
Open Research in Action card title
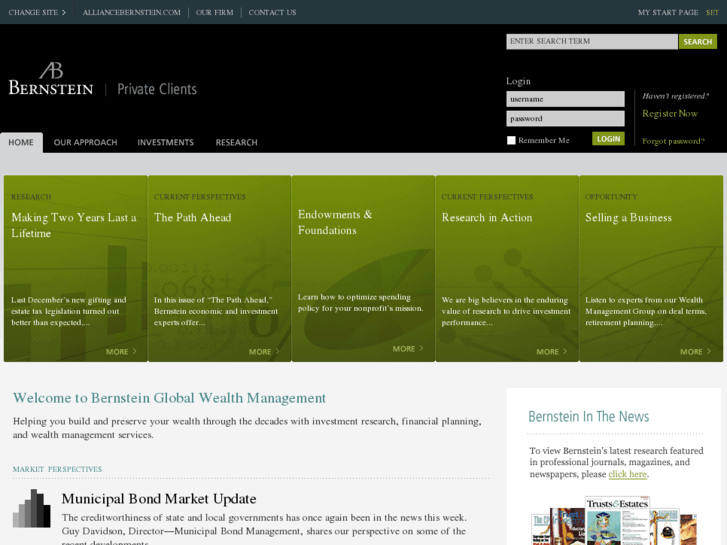(487, 218)
